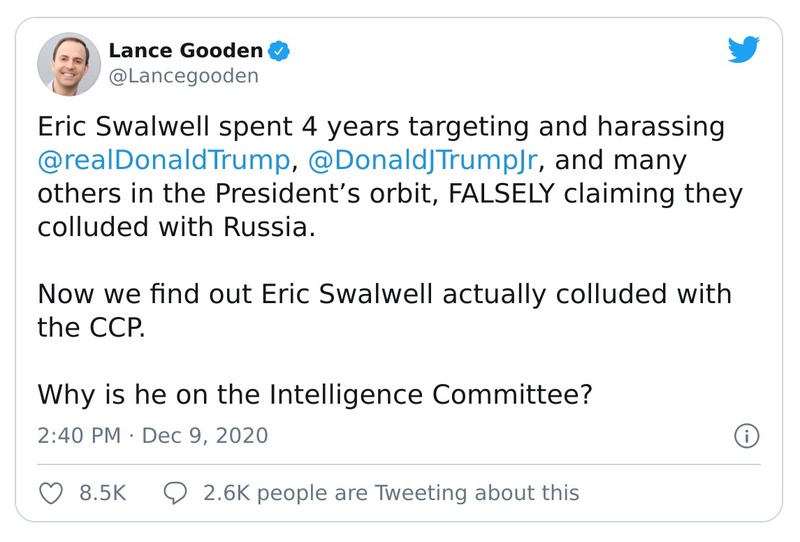The width and height of the screenshot is (800, 542).
Task: Open the tweet info circle icon
Action: coord(746,436)
